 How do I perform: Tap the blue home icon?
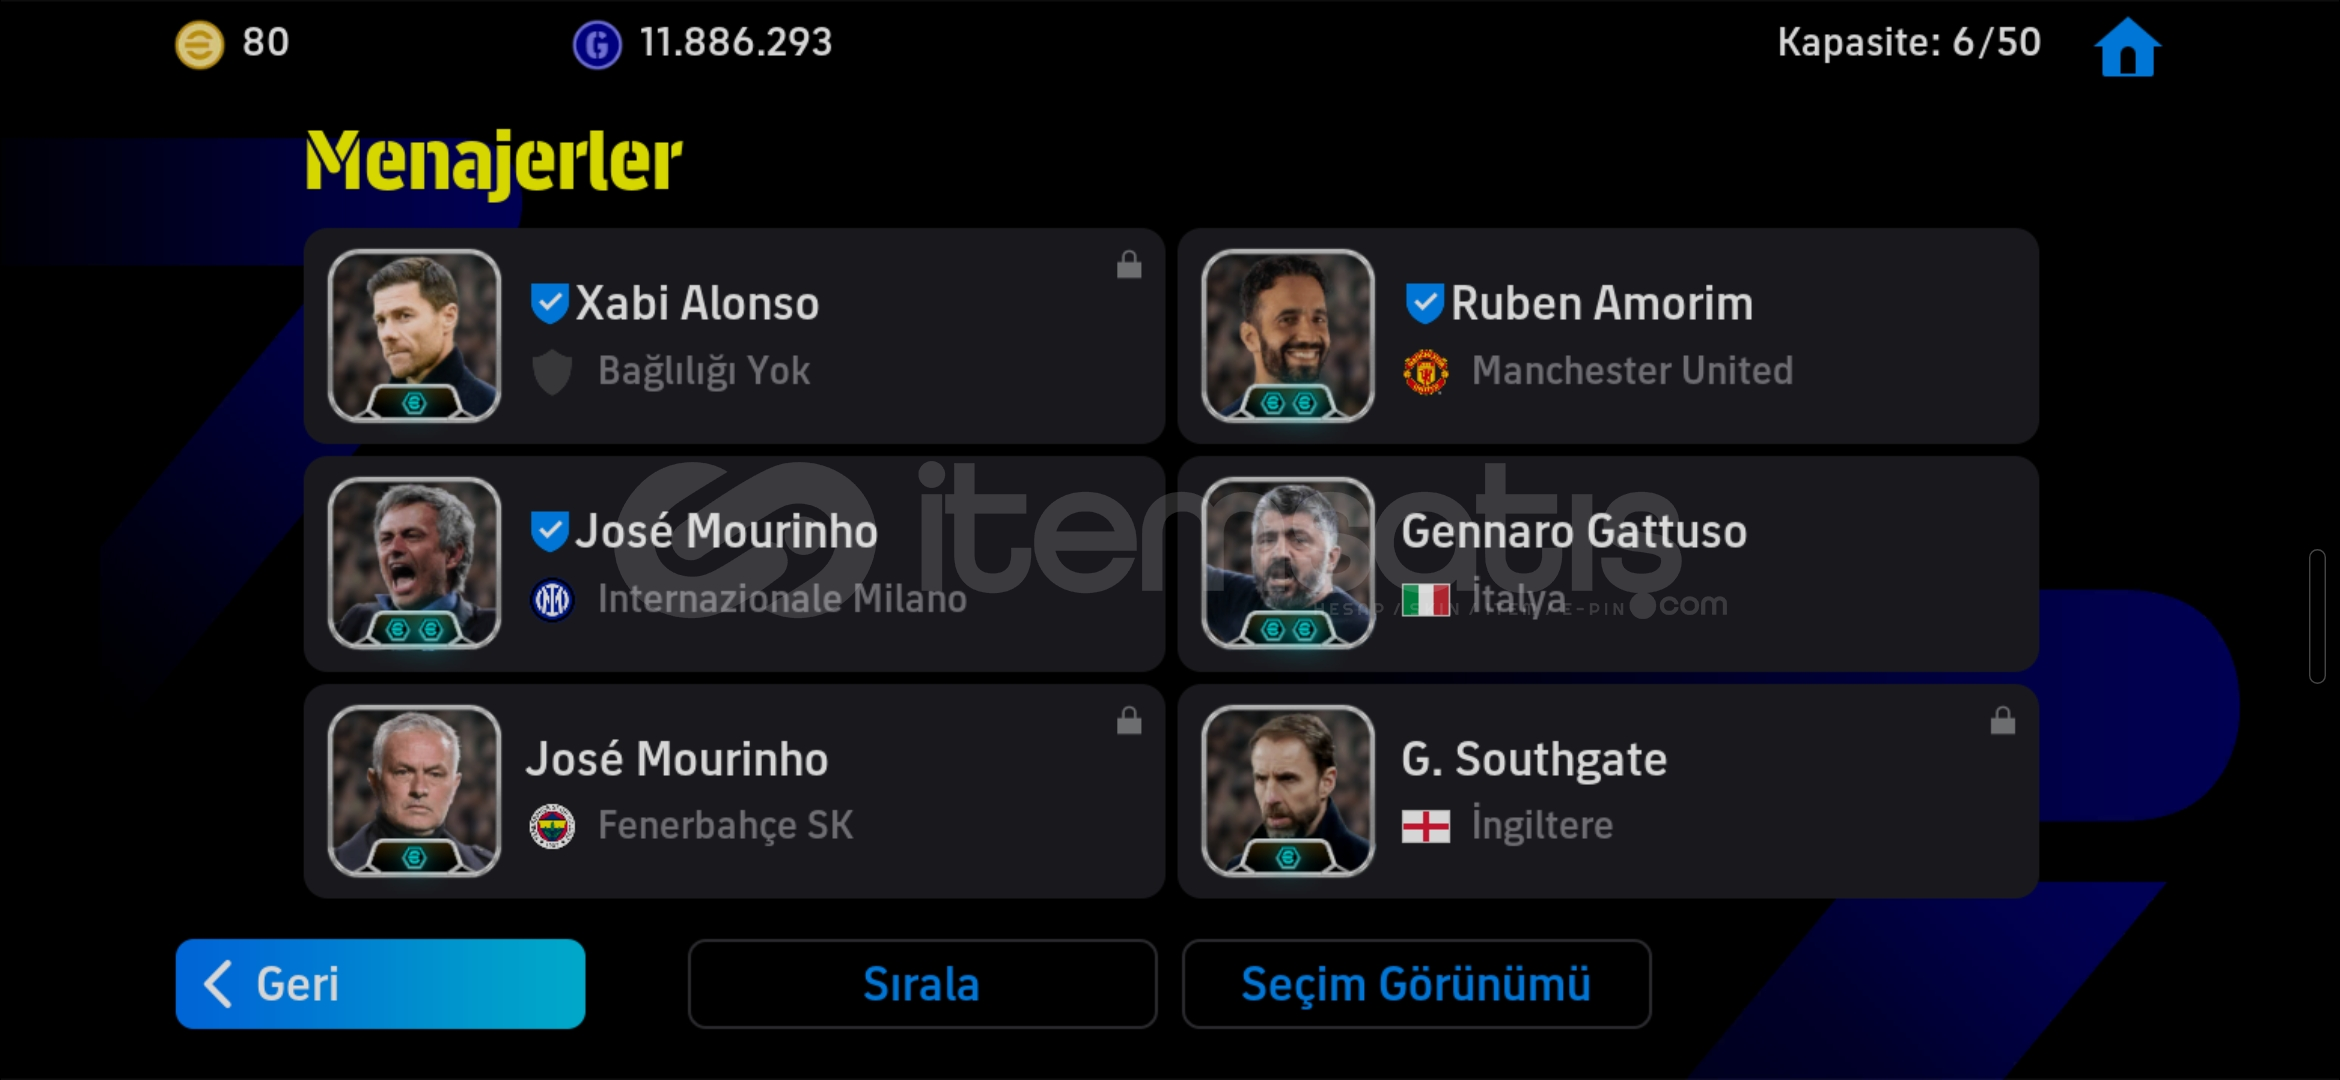(x=2127, y=47)
